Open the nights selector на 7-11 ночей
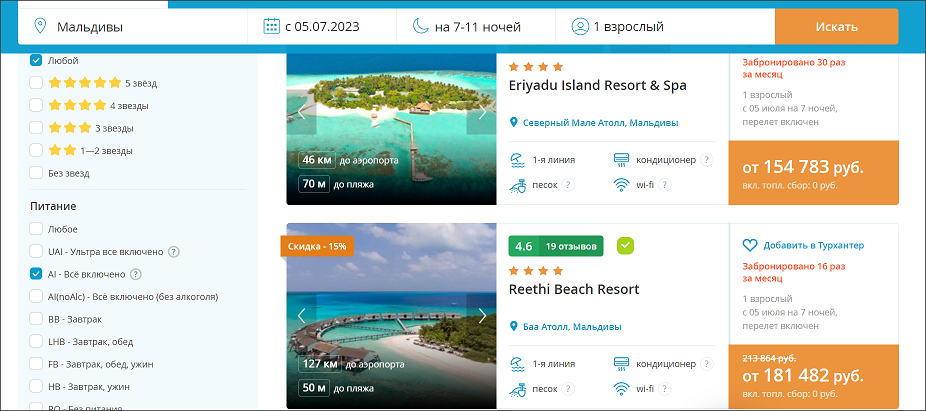926x411 pixels. tap(475, 27)
